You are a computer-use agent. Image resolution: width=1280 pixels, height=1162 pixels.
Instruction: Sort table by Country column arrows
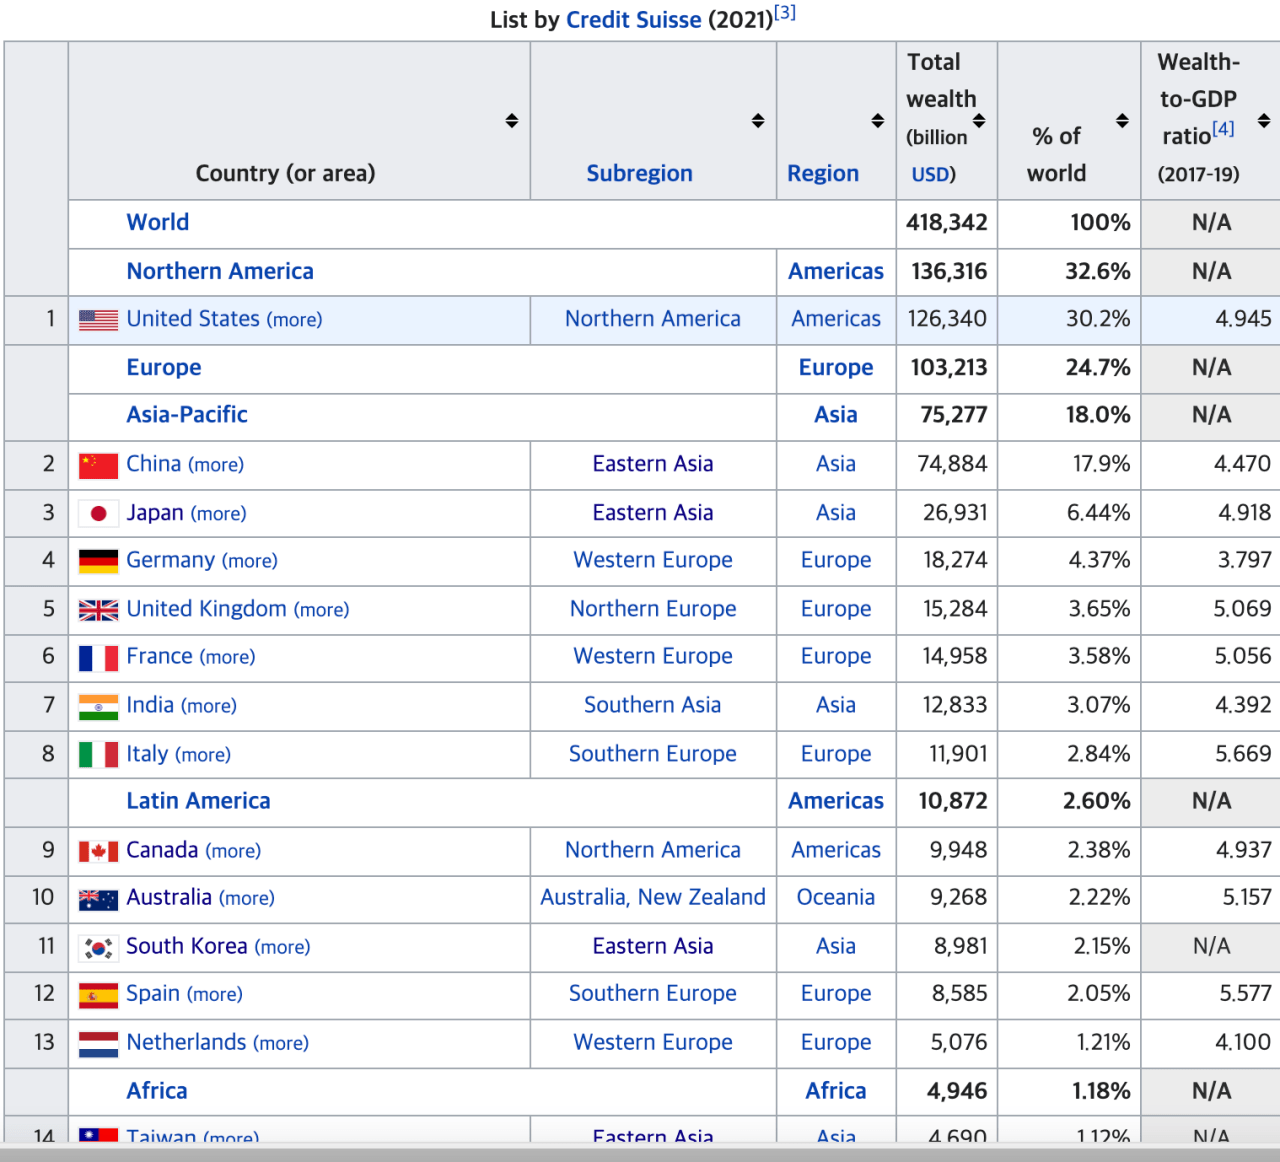pyautogui.click(x=511, y=121)
